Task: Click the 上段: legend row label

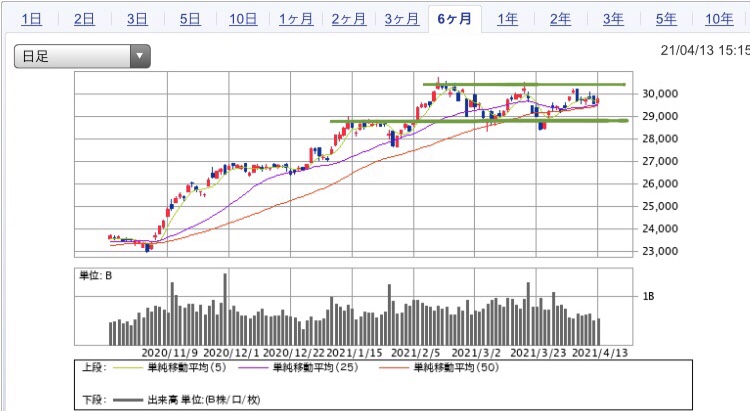Action: [x=94, y=367]
